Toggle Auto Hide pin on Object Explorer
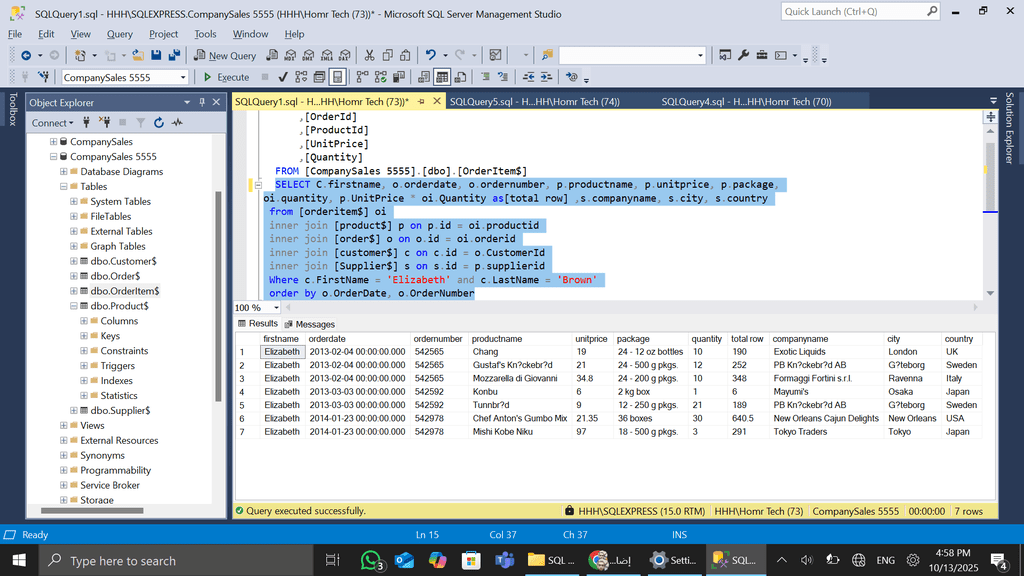This screenshot has height=576, width=1024. 202,102
